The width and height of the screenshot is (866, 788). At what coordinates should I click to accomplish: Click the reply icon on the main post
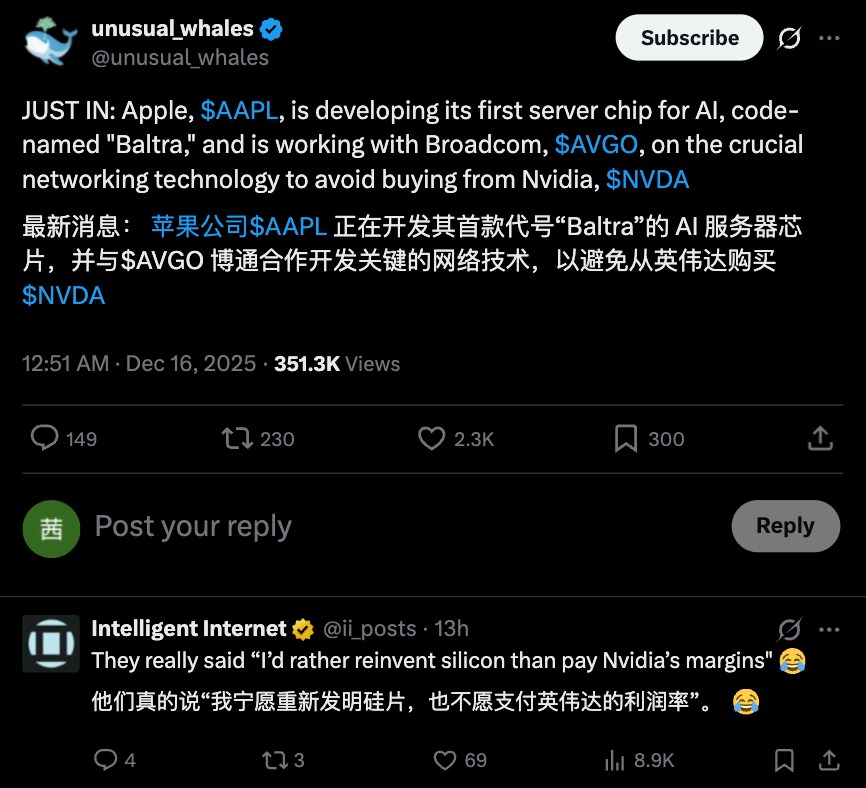[45, 438]
